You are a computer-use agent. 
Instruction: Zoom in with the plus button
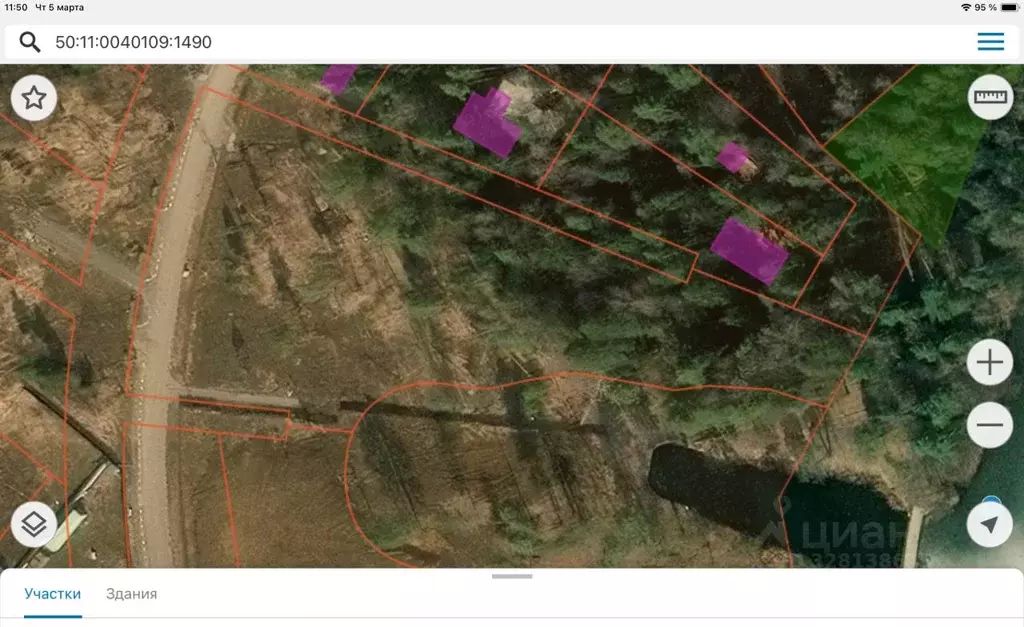[990, 362]
